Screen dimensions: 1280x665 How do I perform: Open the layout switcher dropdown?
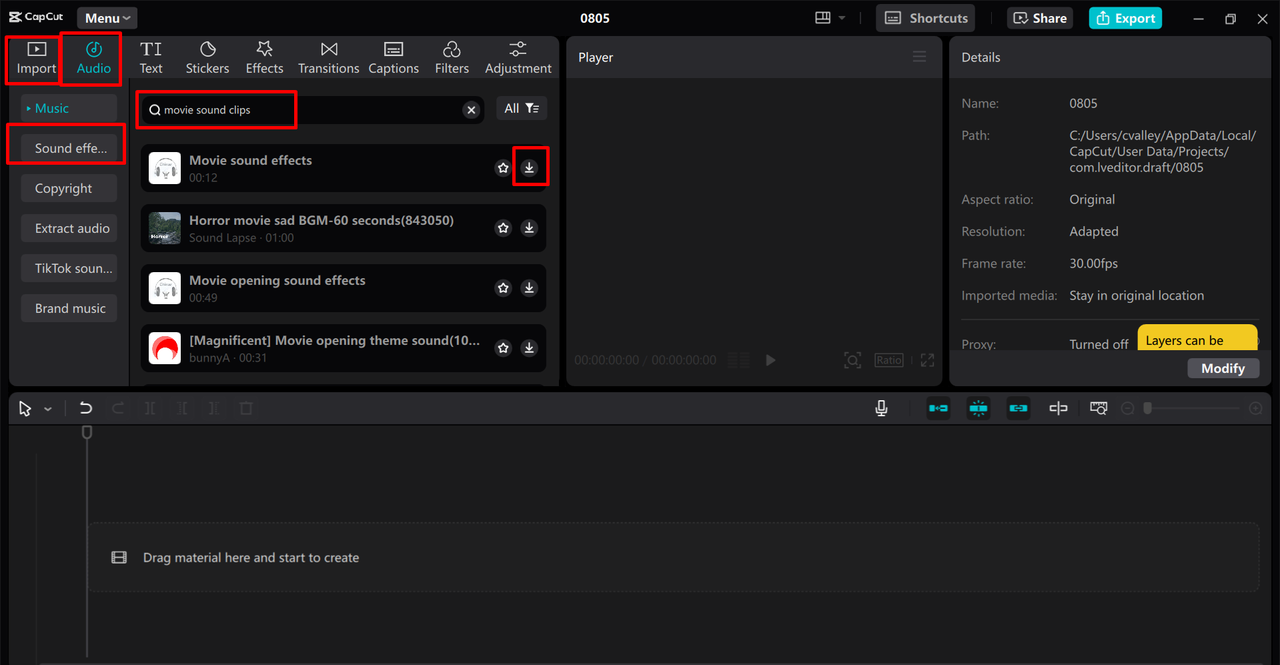830,18
